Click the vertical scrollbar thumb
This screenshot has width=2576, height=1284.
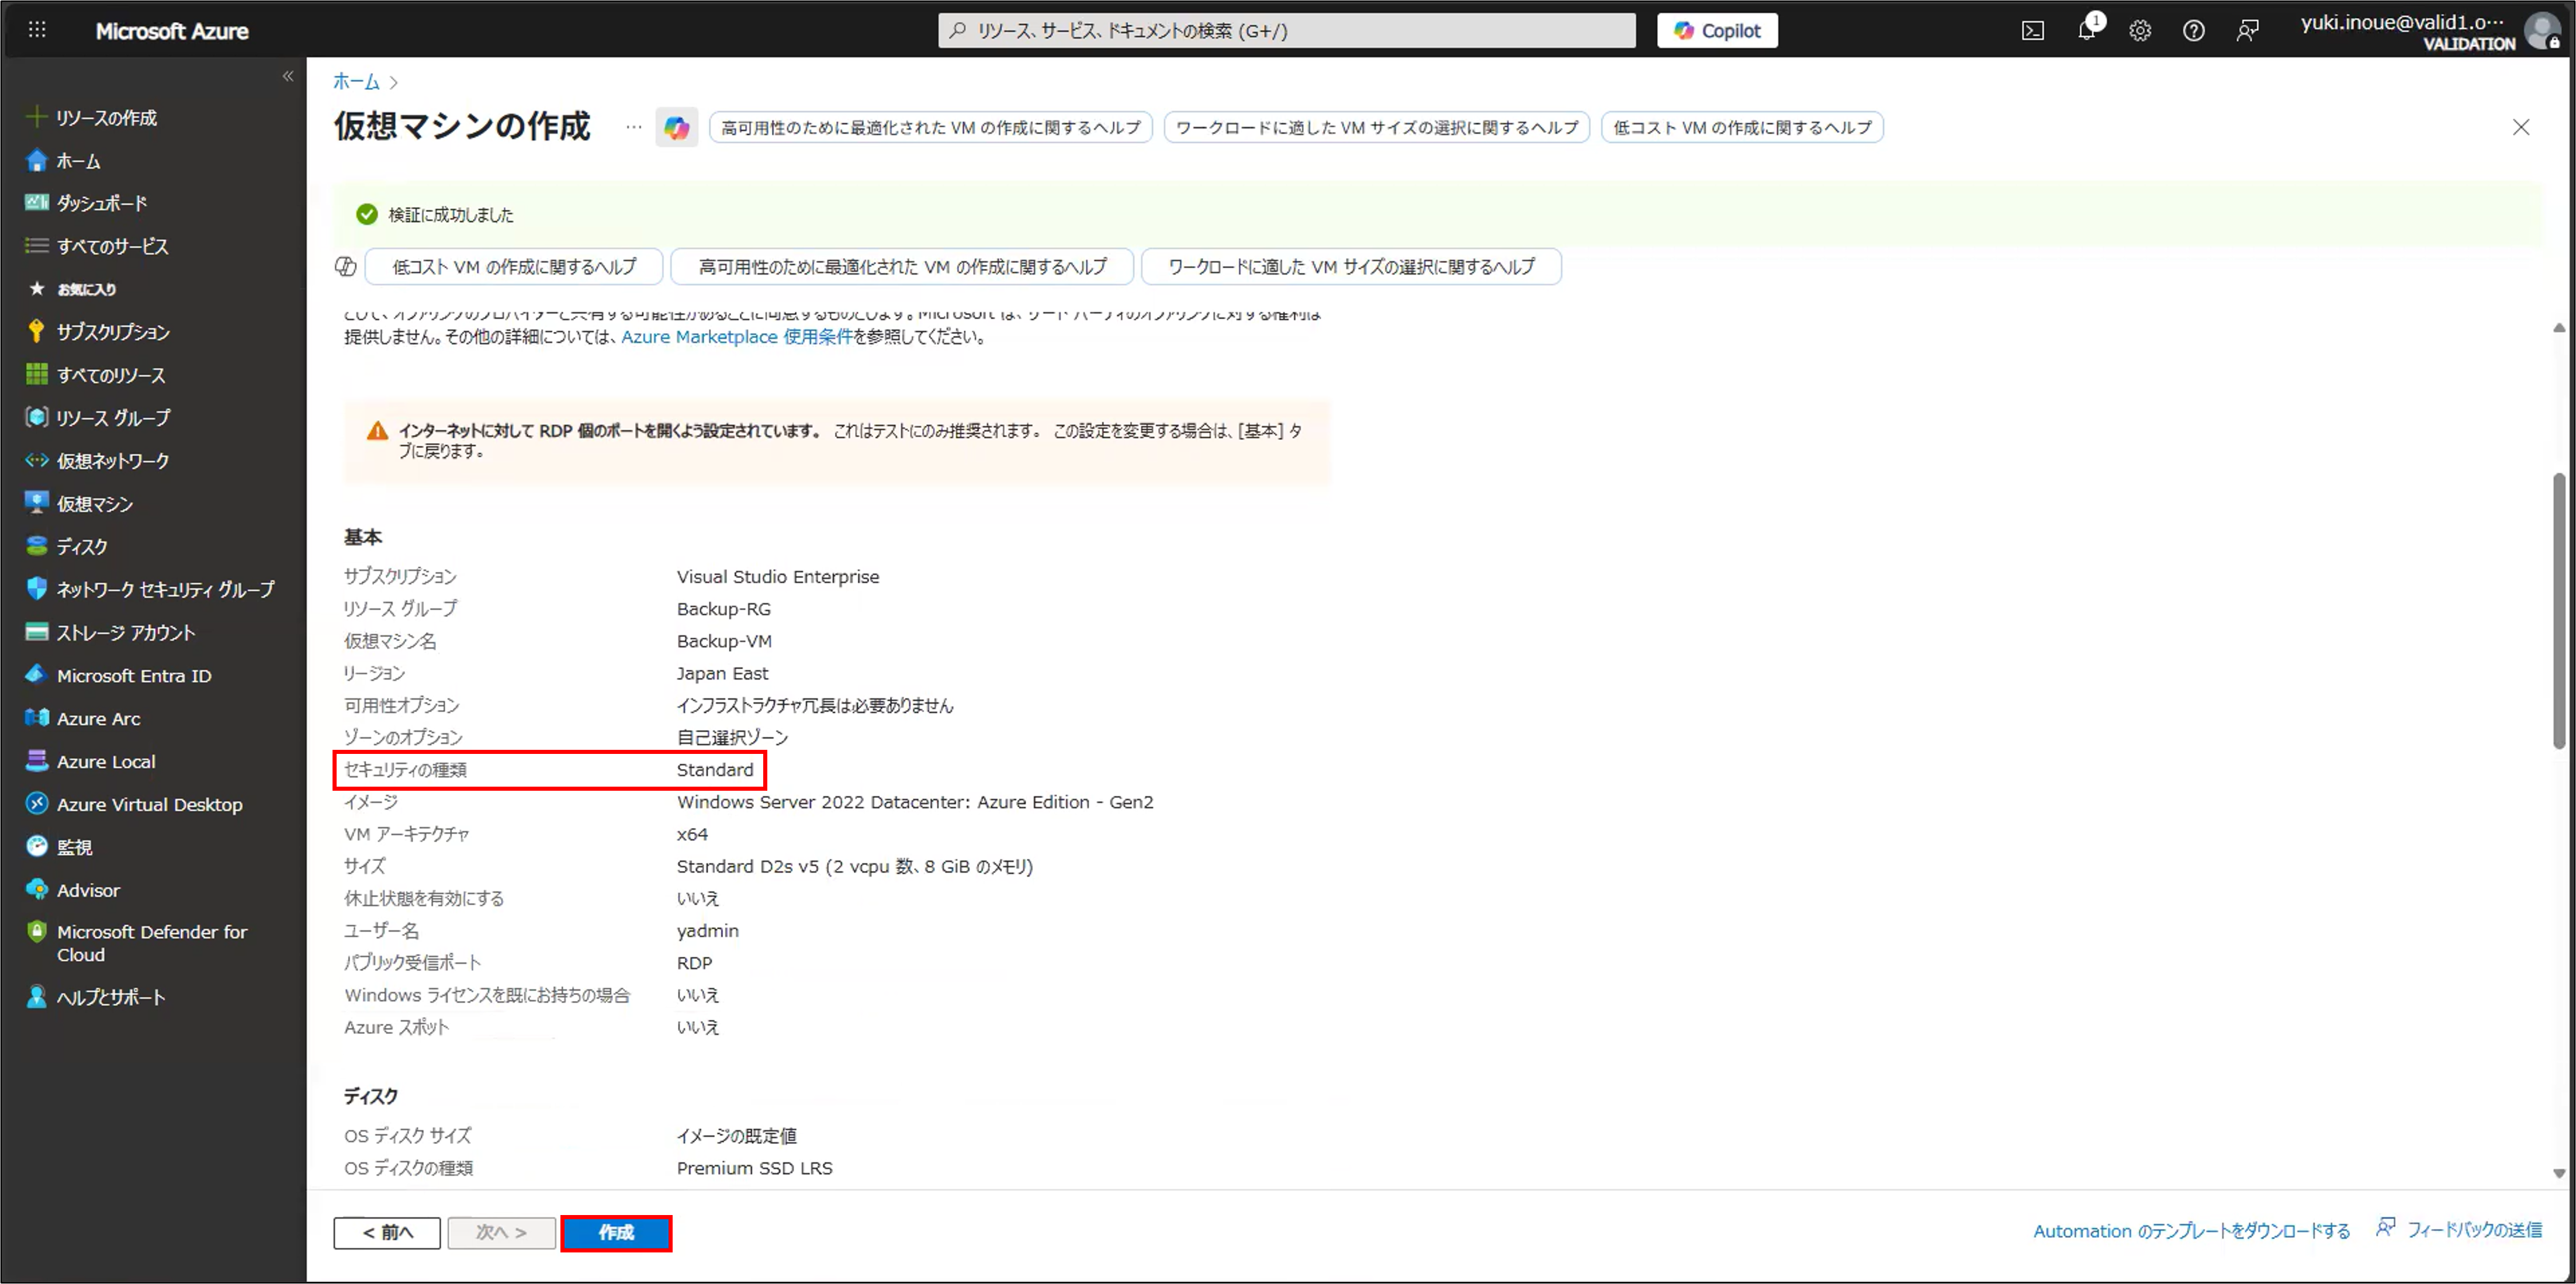2558,610
